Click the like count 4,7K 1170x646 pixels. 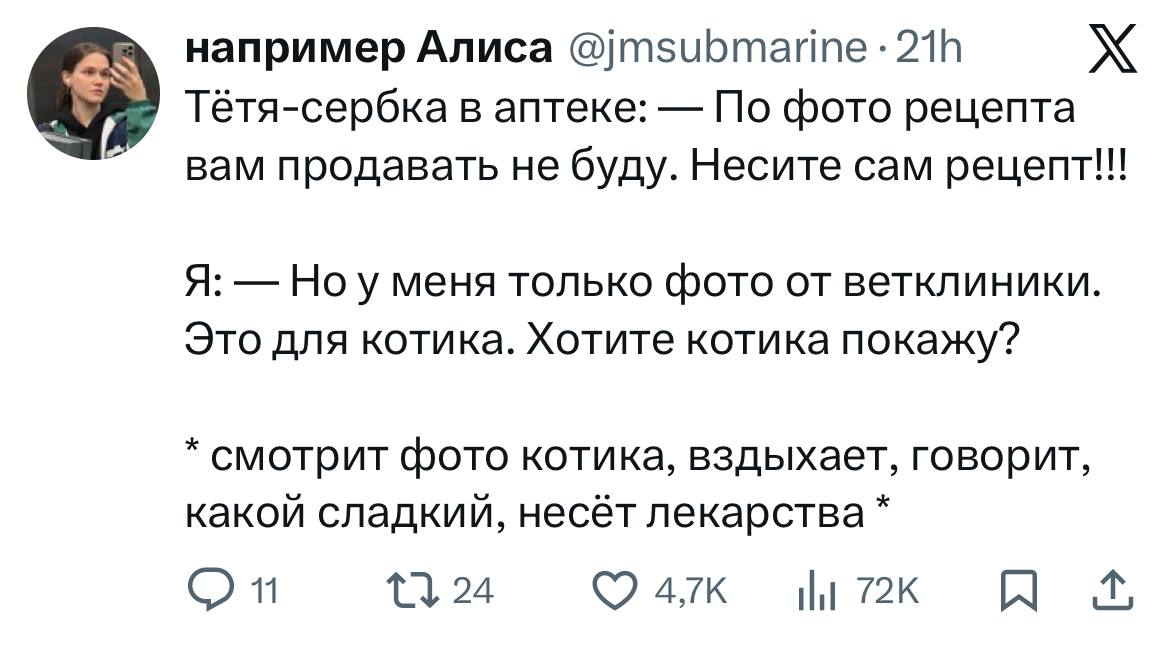pyautogui.click(x=690, y=593)
